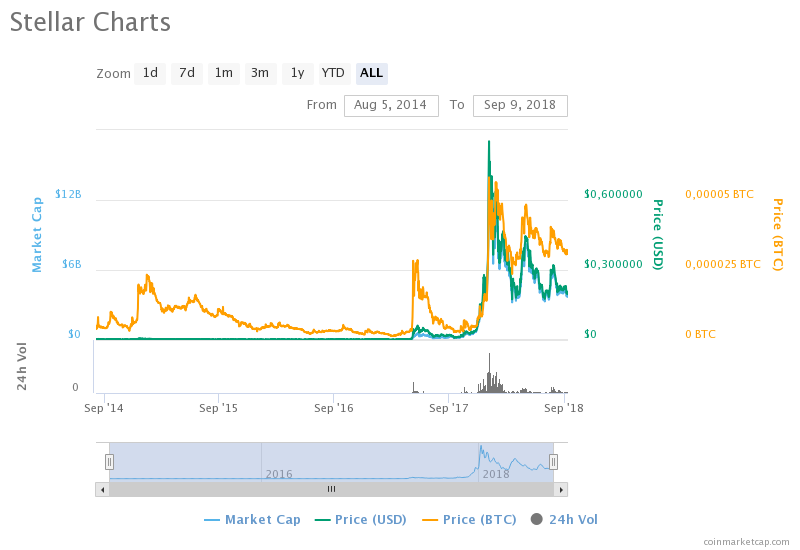This screenshot has height=550, width=800.
Task: Click the $0,300000 price label
Action: pos(613,264)
